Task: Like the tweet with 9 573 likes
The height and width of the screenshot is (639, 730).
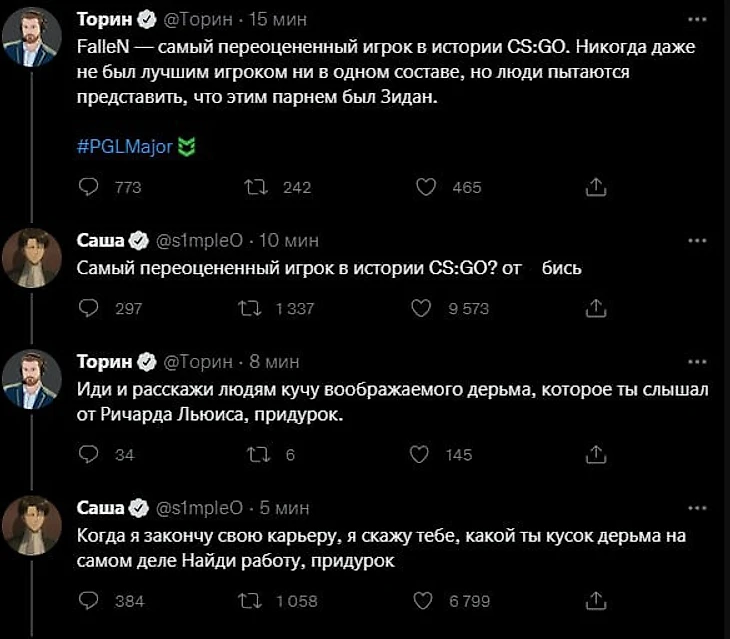Action: [x=427, y=308]
